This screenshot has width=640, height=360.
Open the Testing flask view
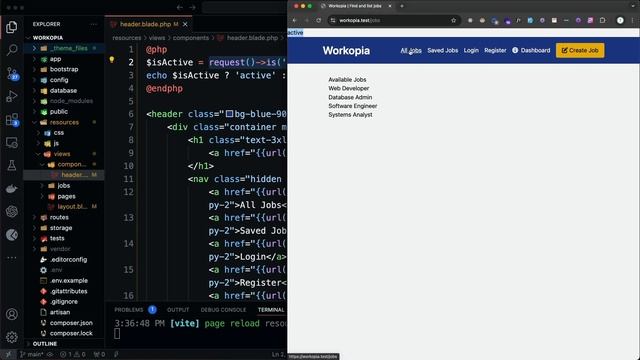(12, 165)
